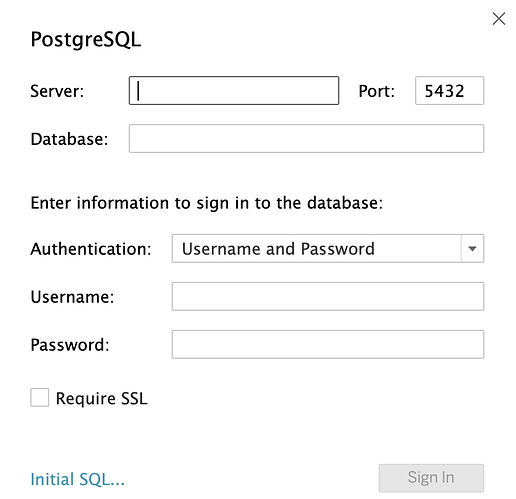Click the Username: label

[72, 297]
